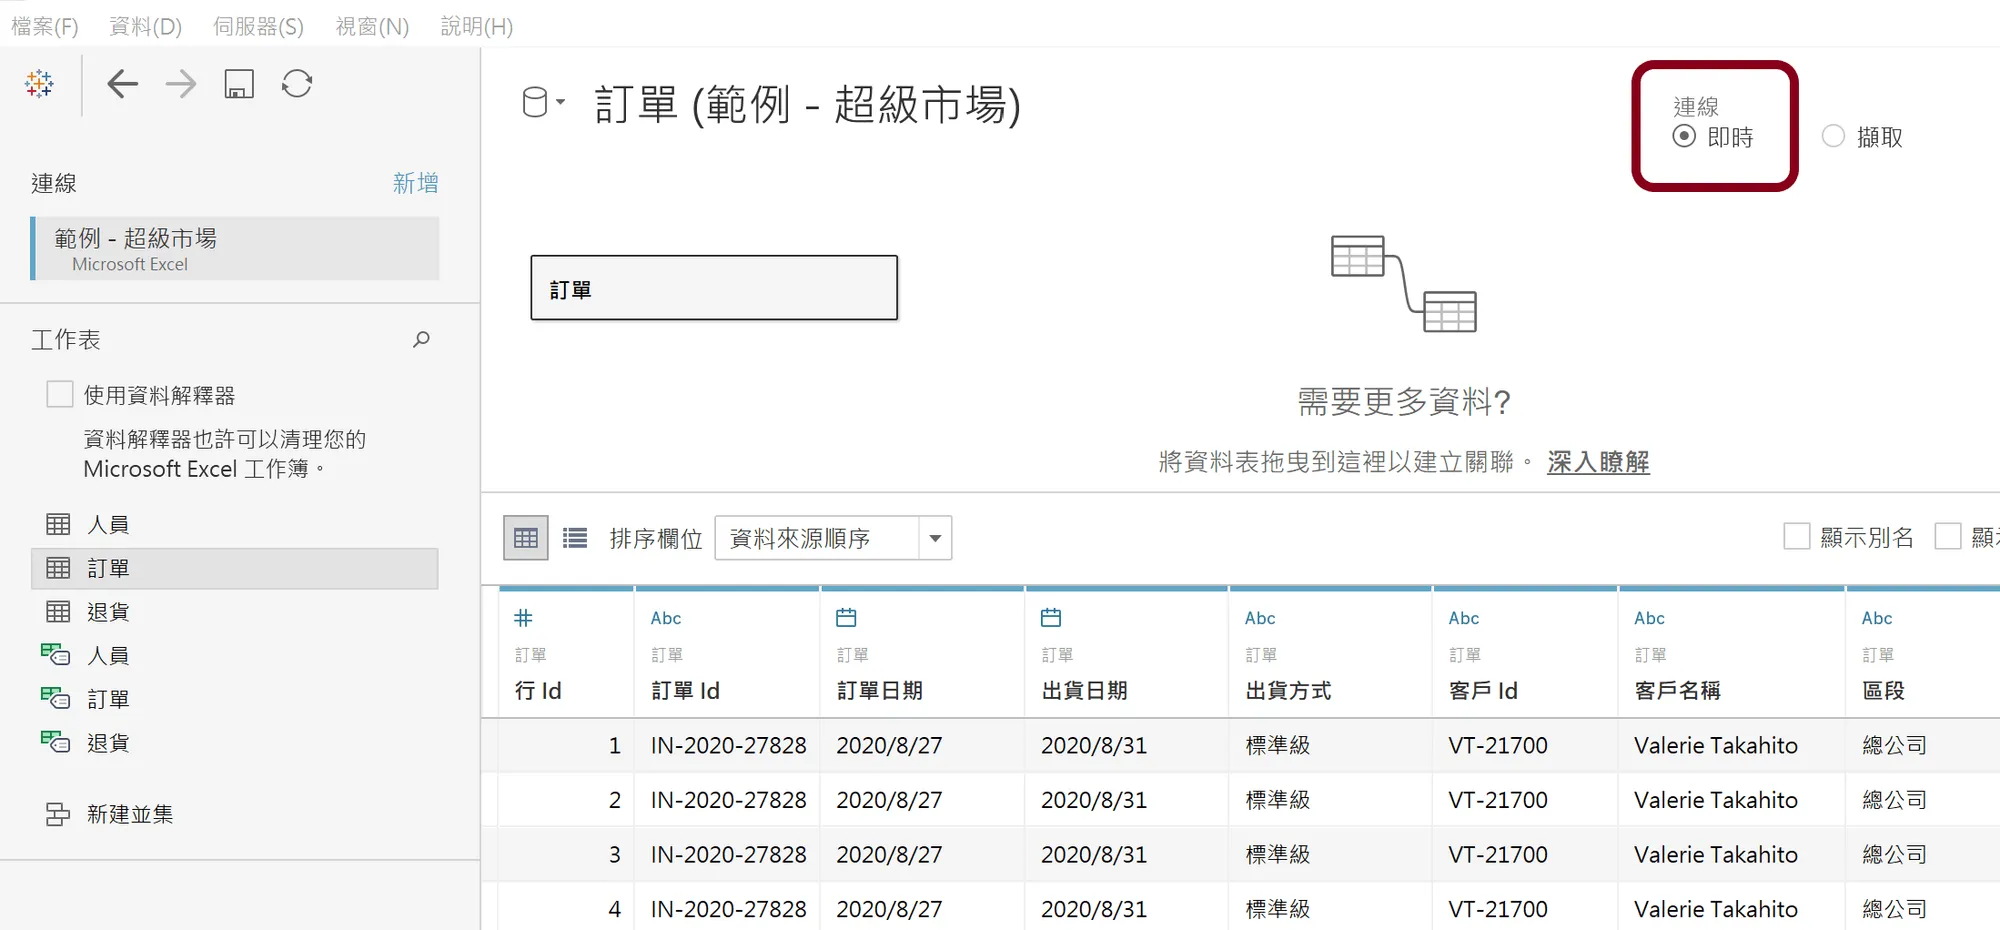2000x930 pixels.
Task: Open the 伺服器(S) menu
Action: 258,26
